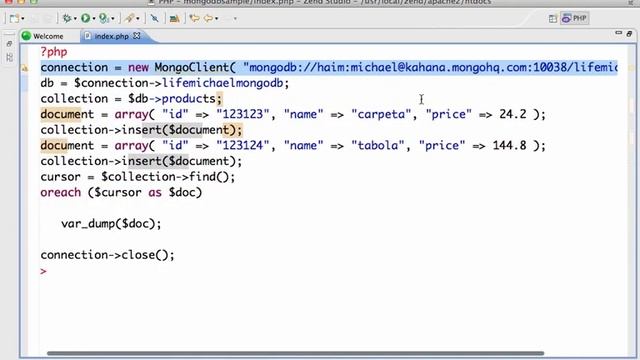The width and height of the screenshot is (640, 360).
Task: Click the closing ">" tag
Action: tap(44, 271)
